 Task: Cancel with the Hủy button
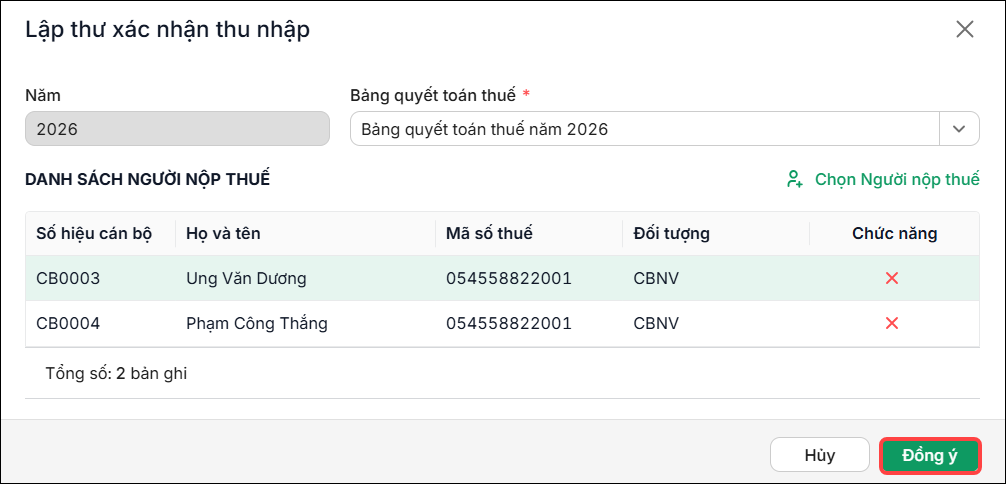tap(819, 456)
